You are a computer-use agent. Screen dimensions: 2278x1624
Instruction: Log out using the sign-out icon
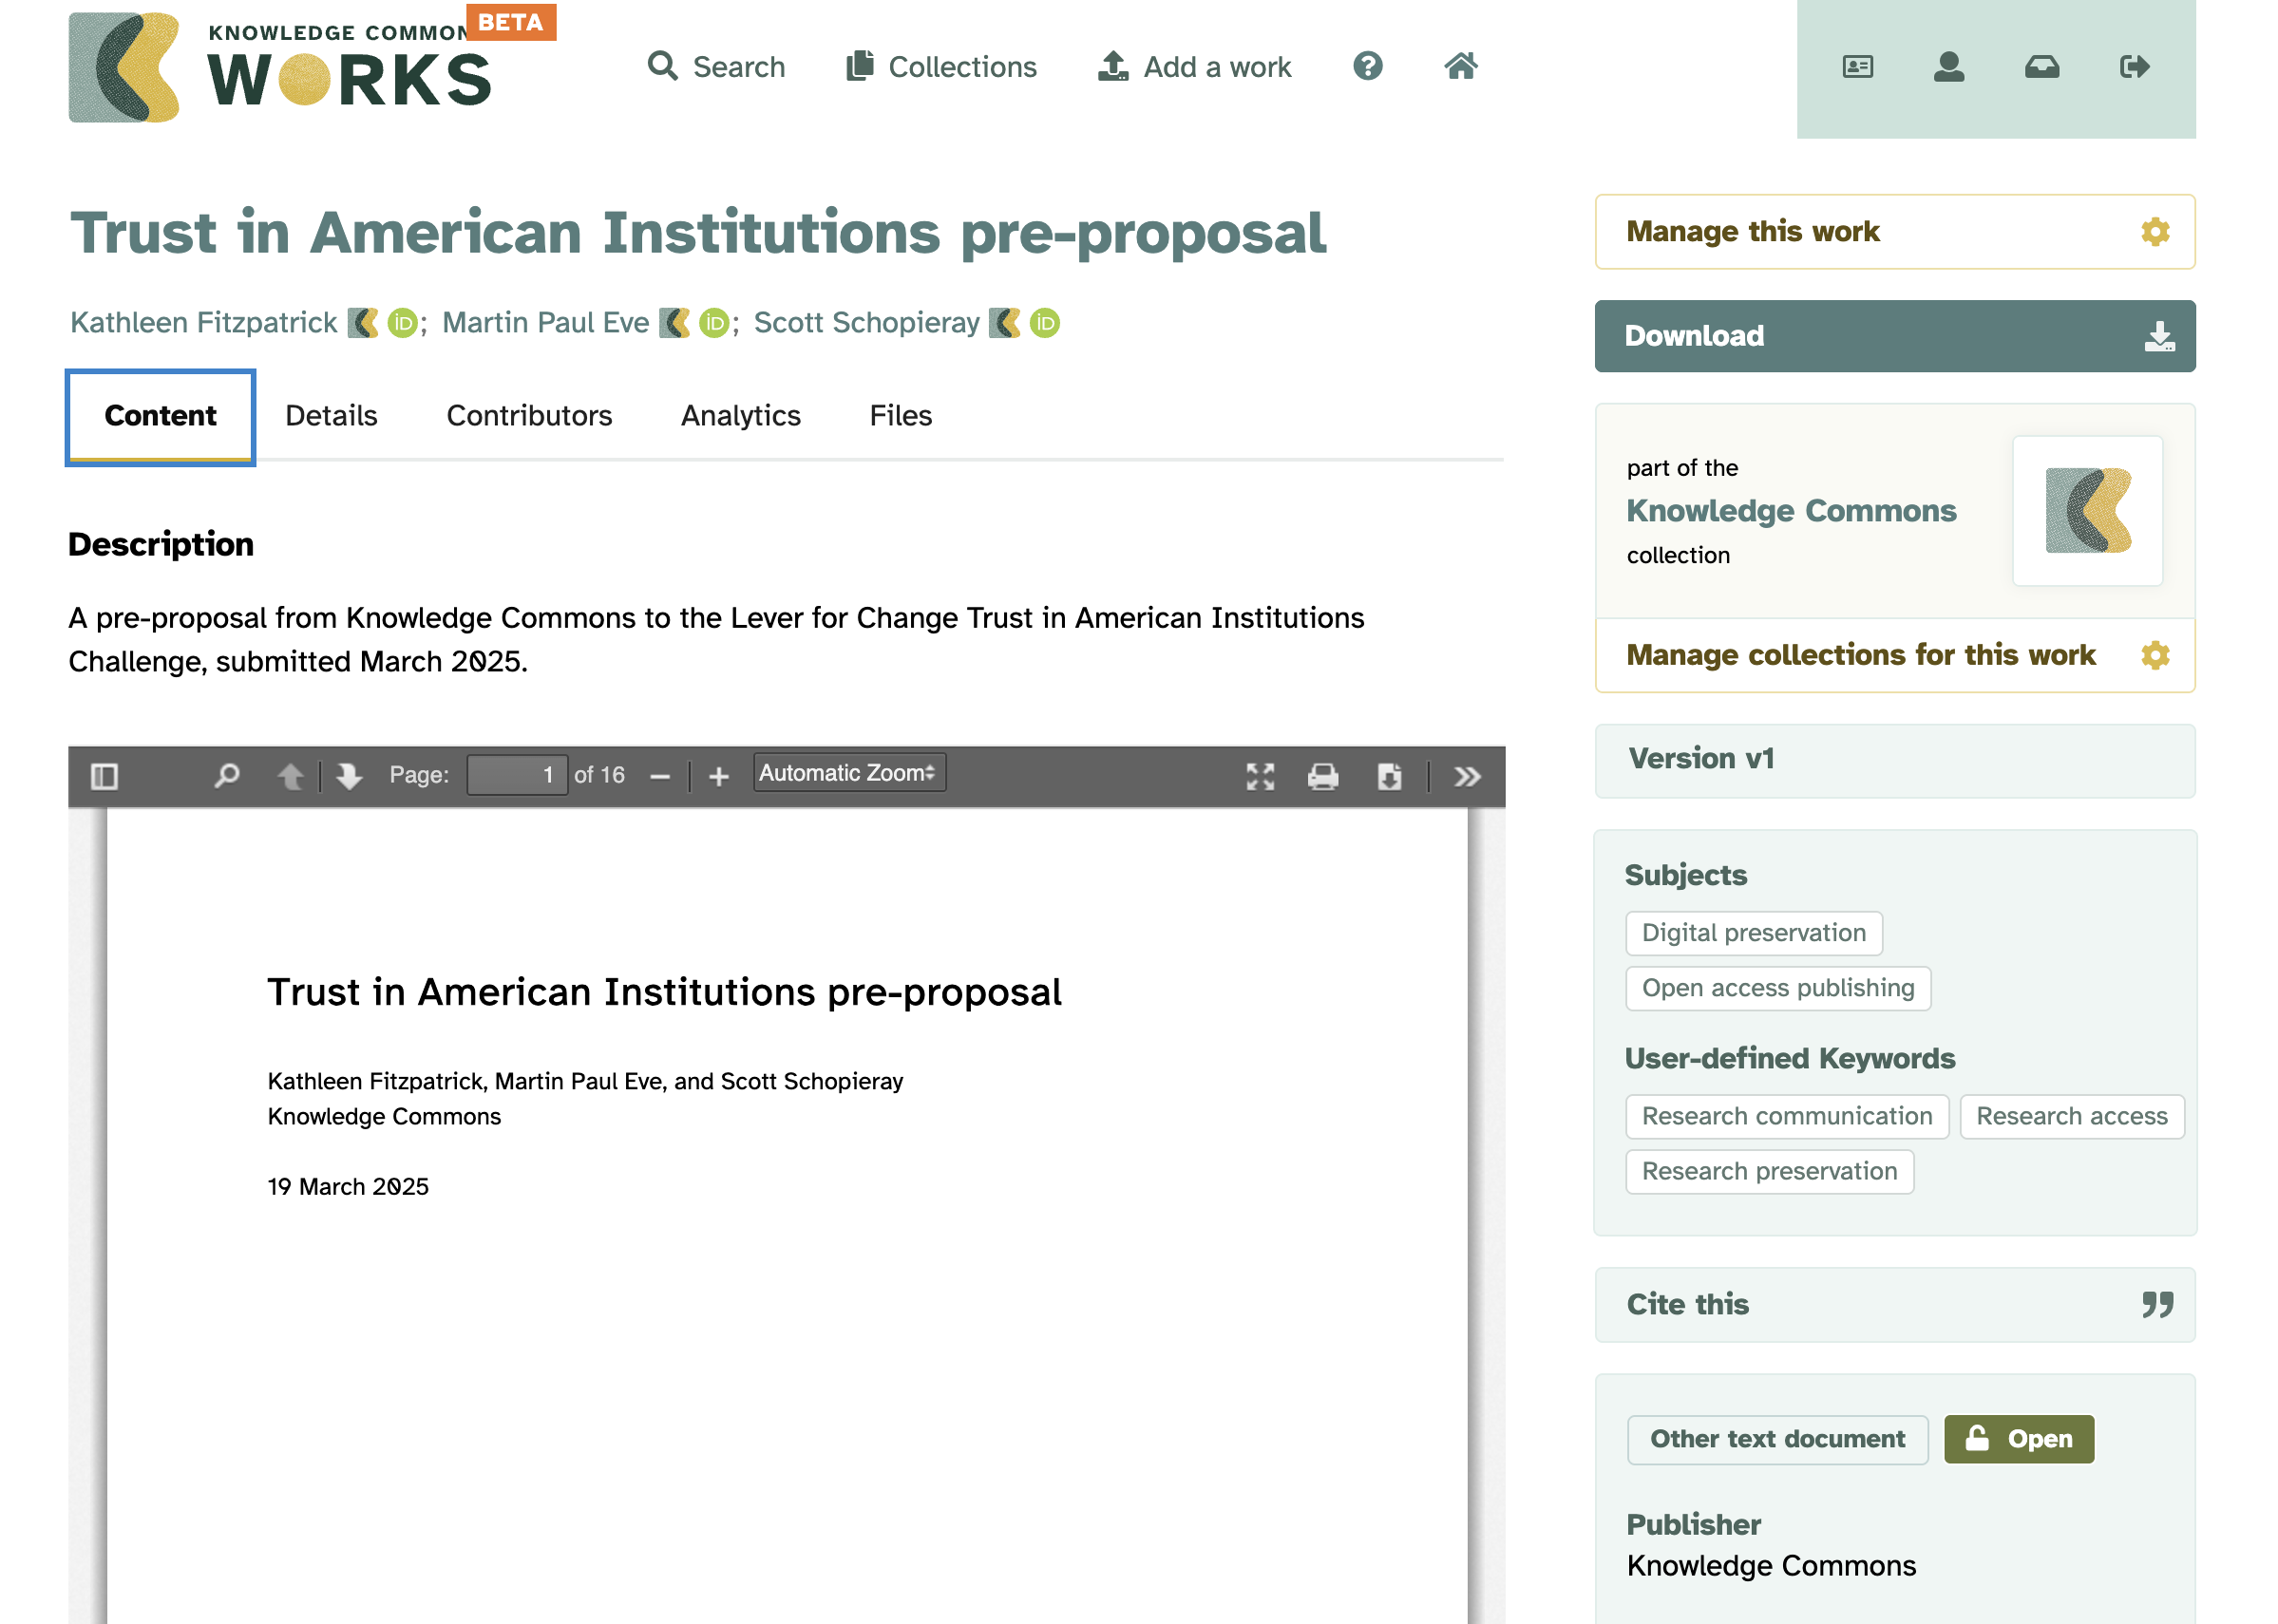pyautogui.click(x=2134, y=67)
